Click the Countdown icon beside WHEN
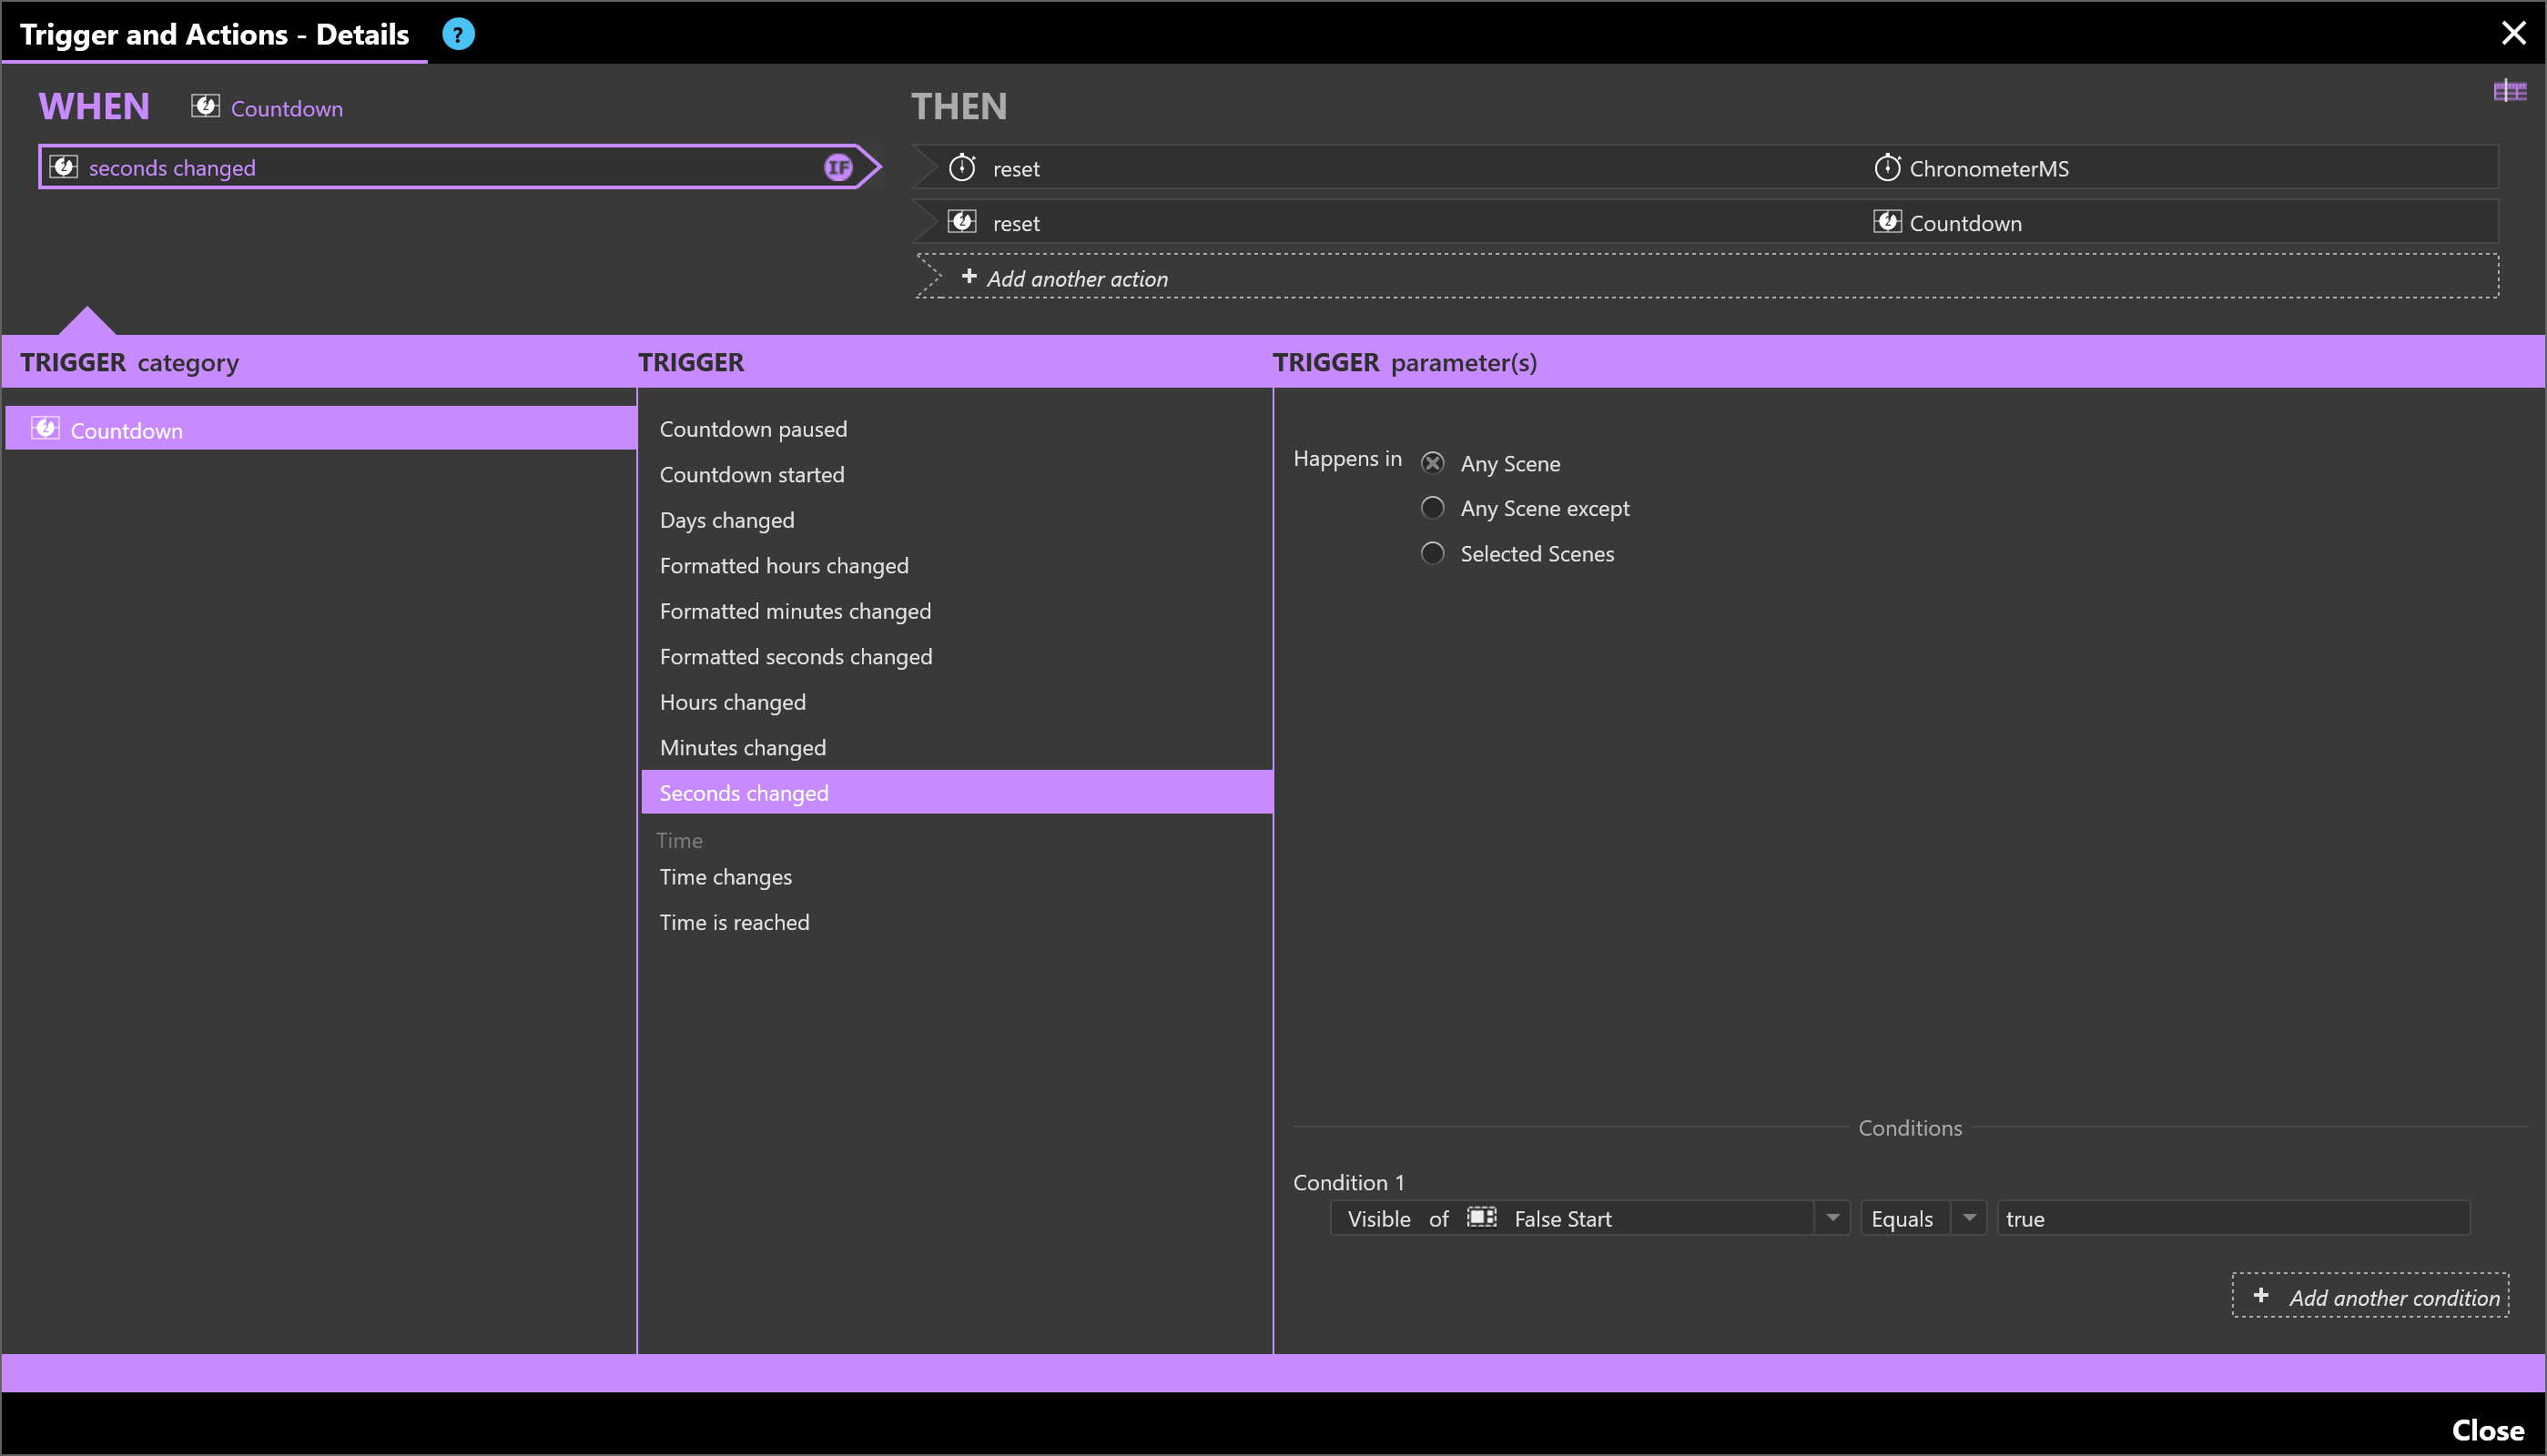The height and width of the screenshot is (1456, 2547). coord(205,106)
